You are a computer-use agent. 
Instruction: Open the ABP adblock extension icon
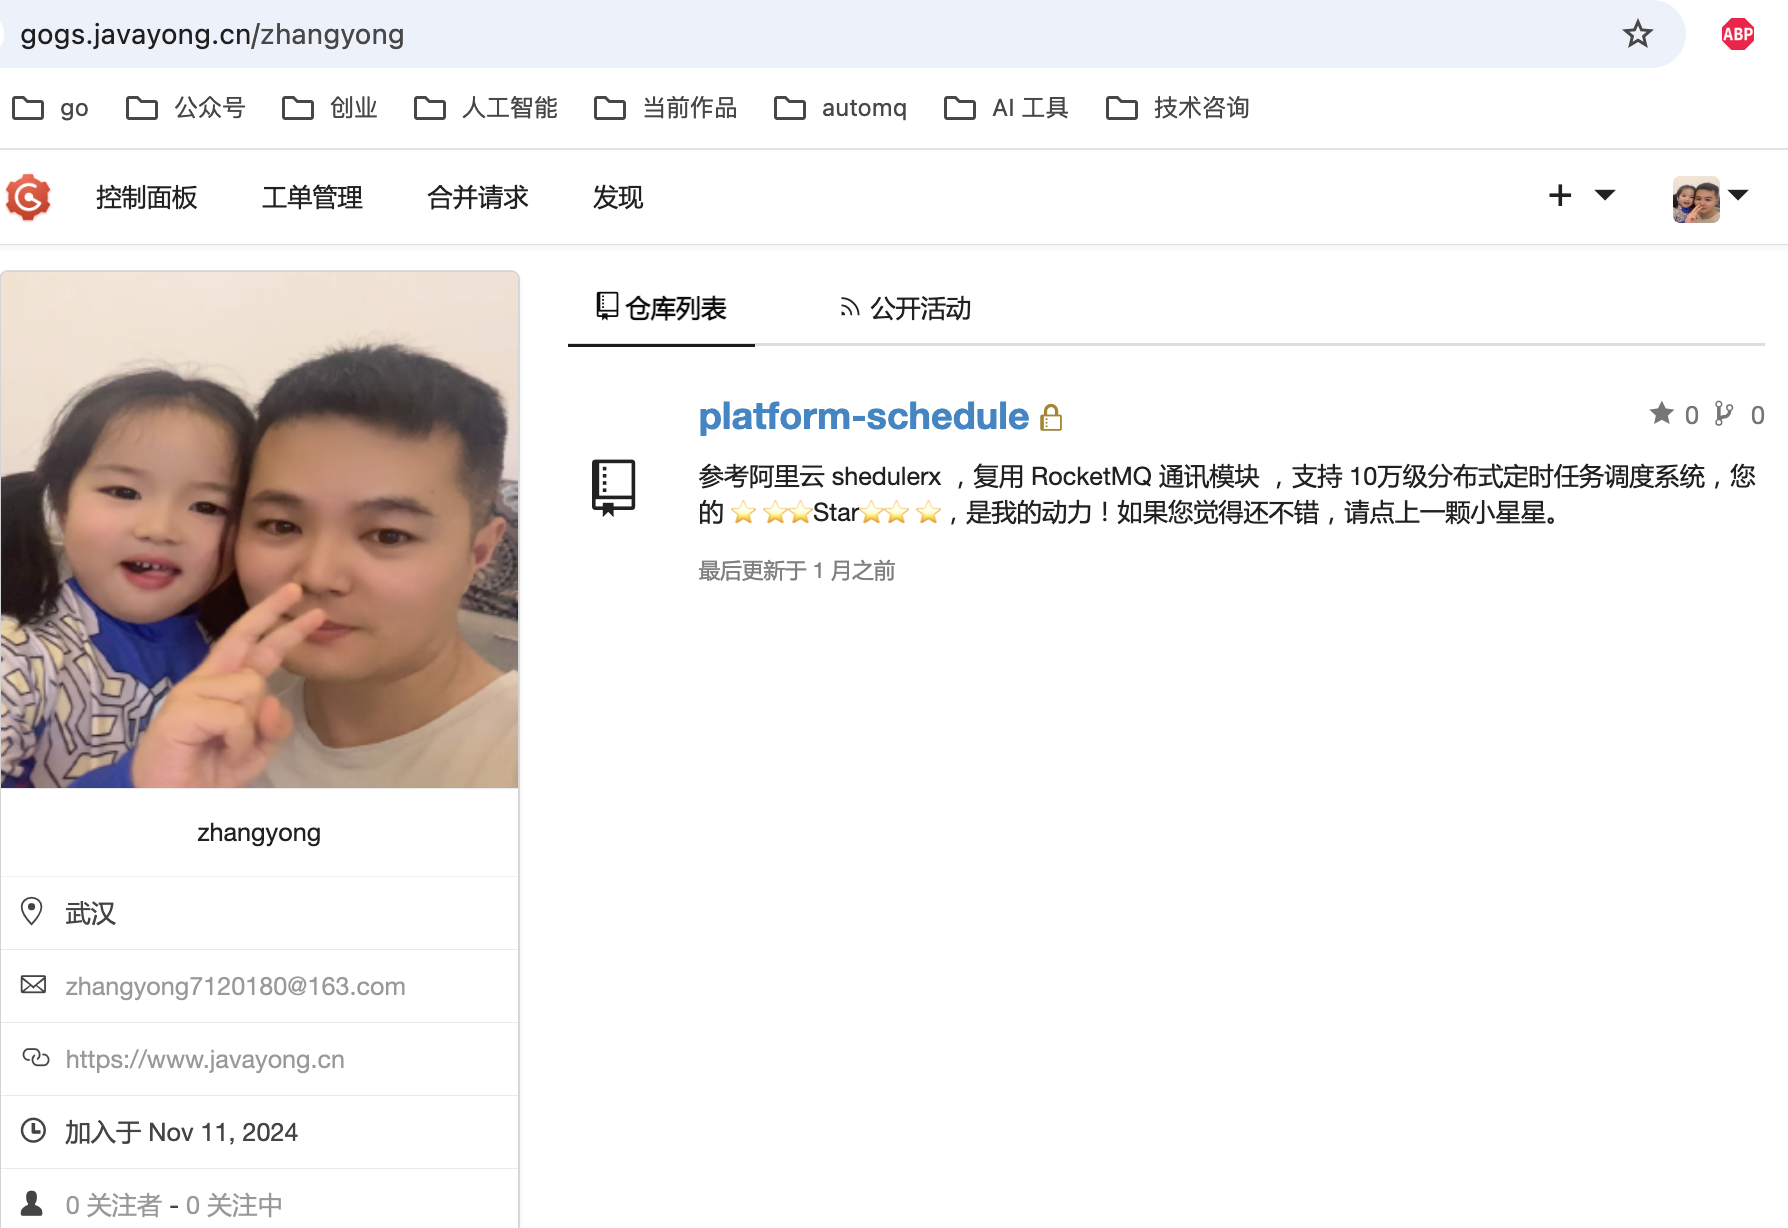(1737, 35)
